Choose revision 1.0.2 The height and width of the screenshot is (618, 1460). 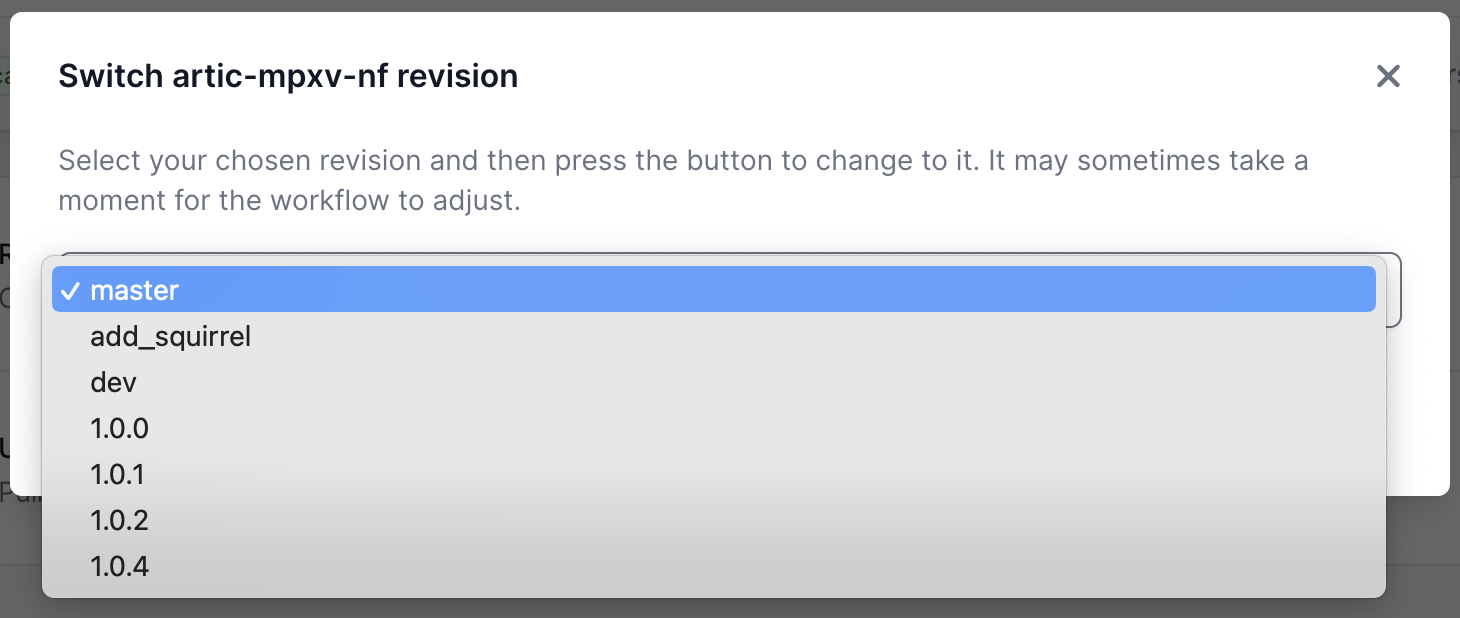119,521
